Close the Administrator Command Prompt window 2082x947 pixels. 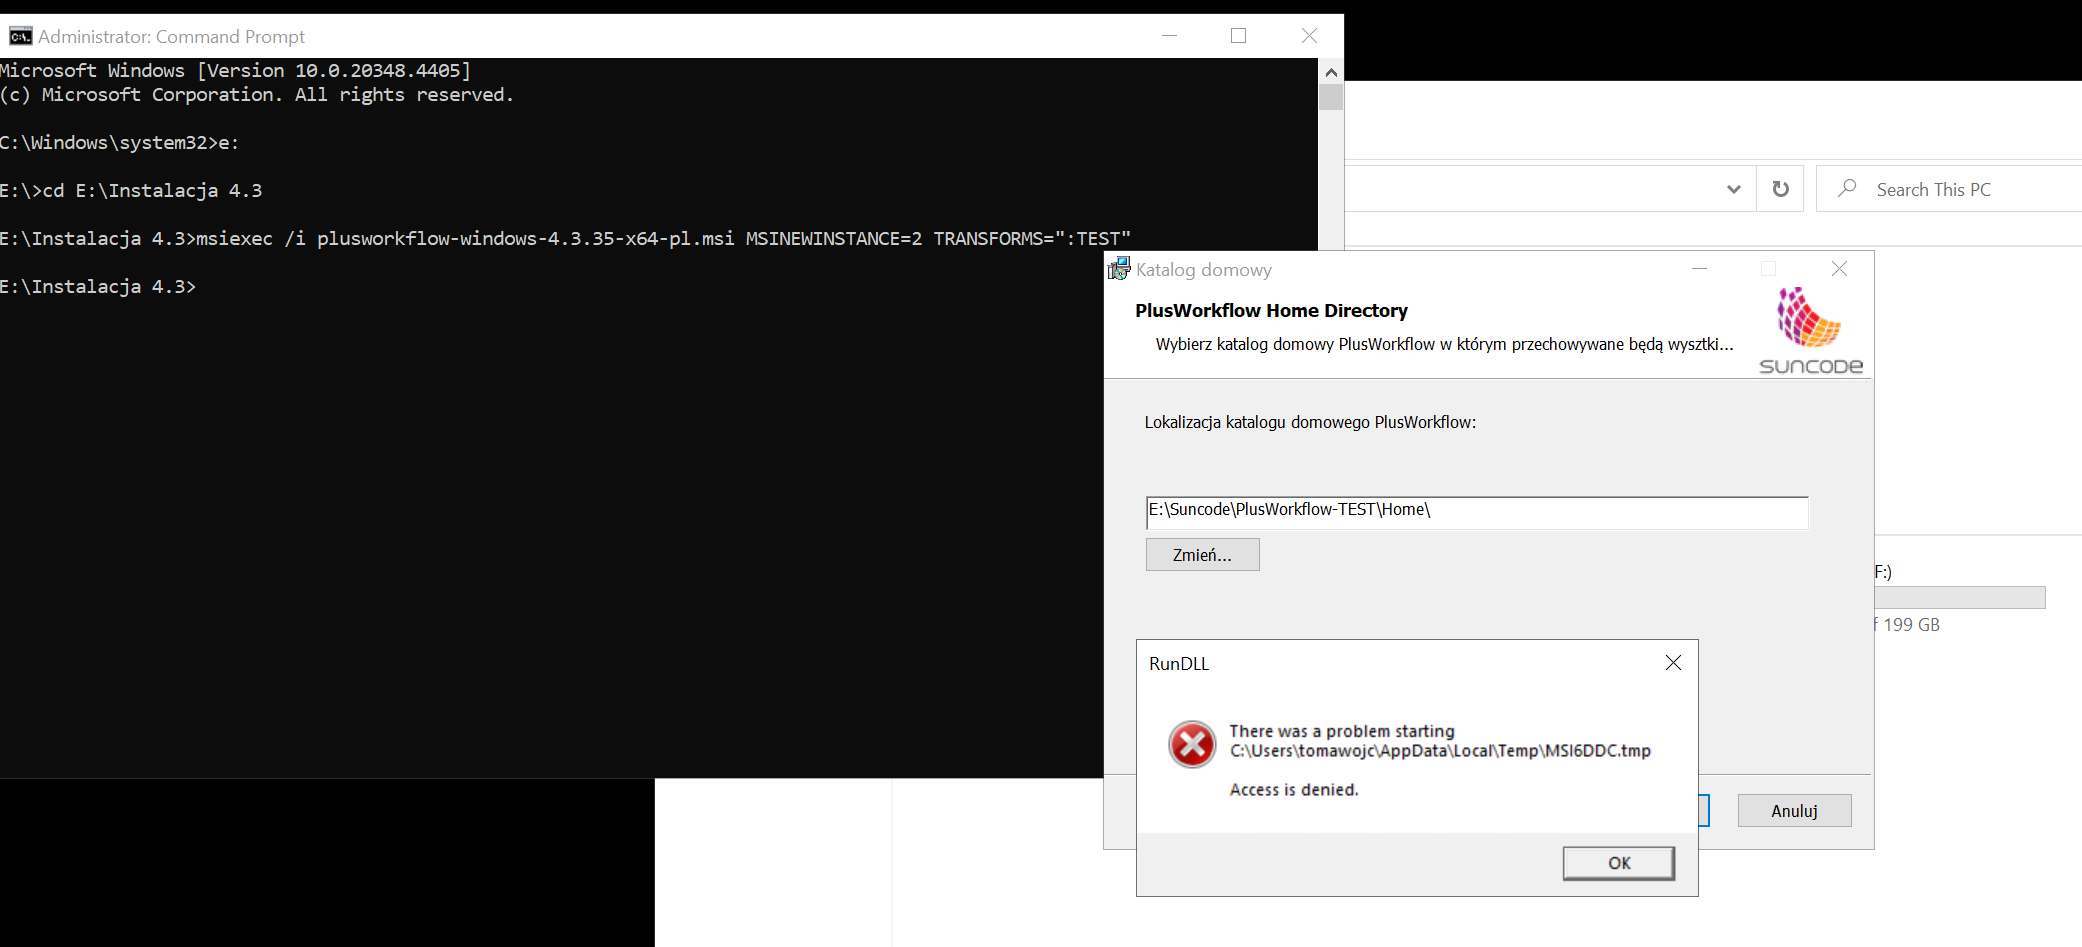pos(1309,36)
